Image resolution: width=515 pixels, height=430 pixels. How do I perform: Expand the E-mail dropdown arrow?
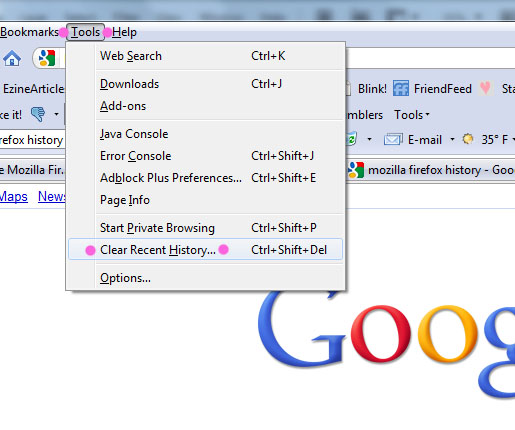(x=452, y=139)
